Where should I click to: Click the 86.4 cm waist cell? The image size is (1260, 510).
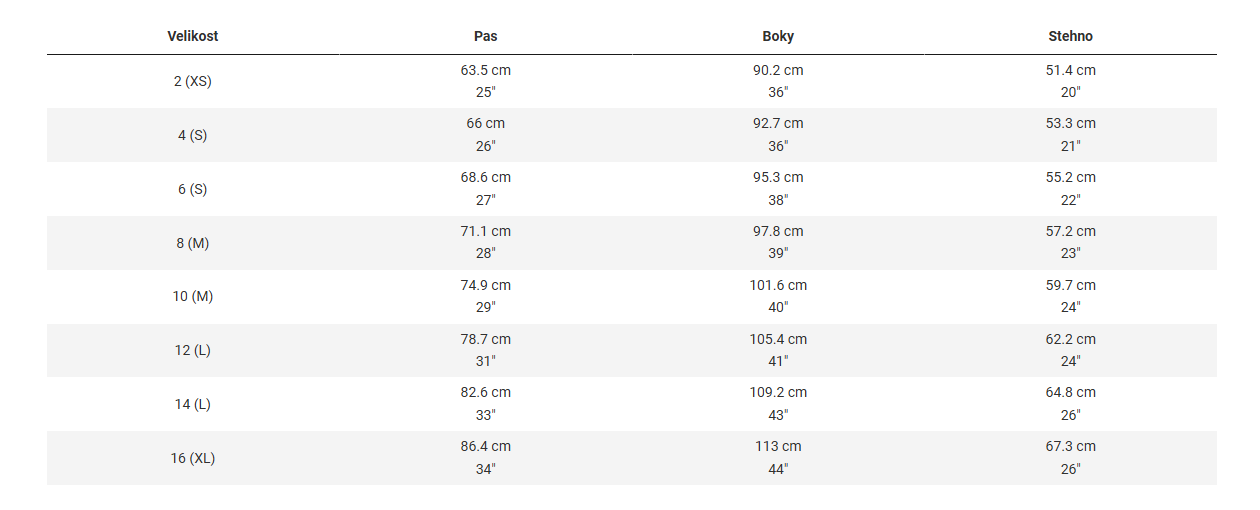(485, 447)
